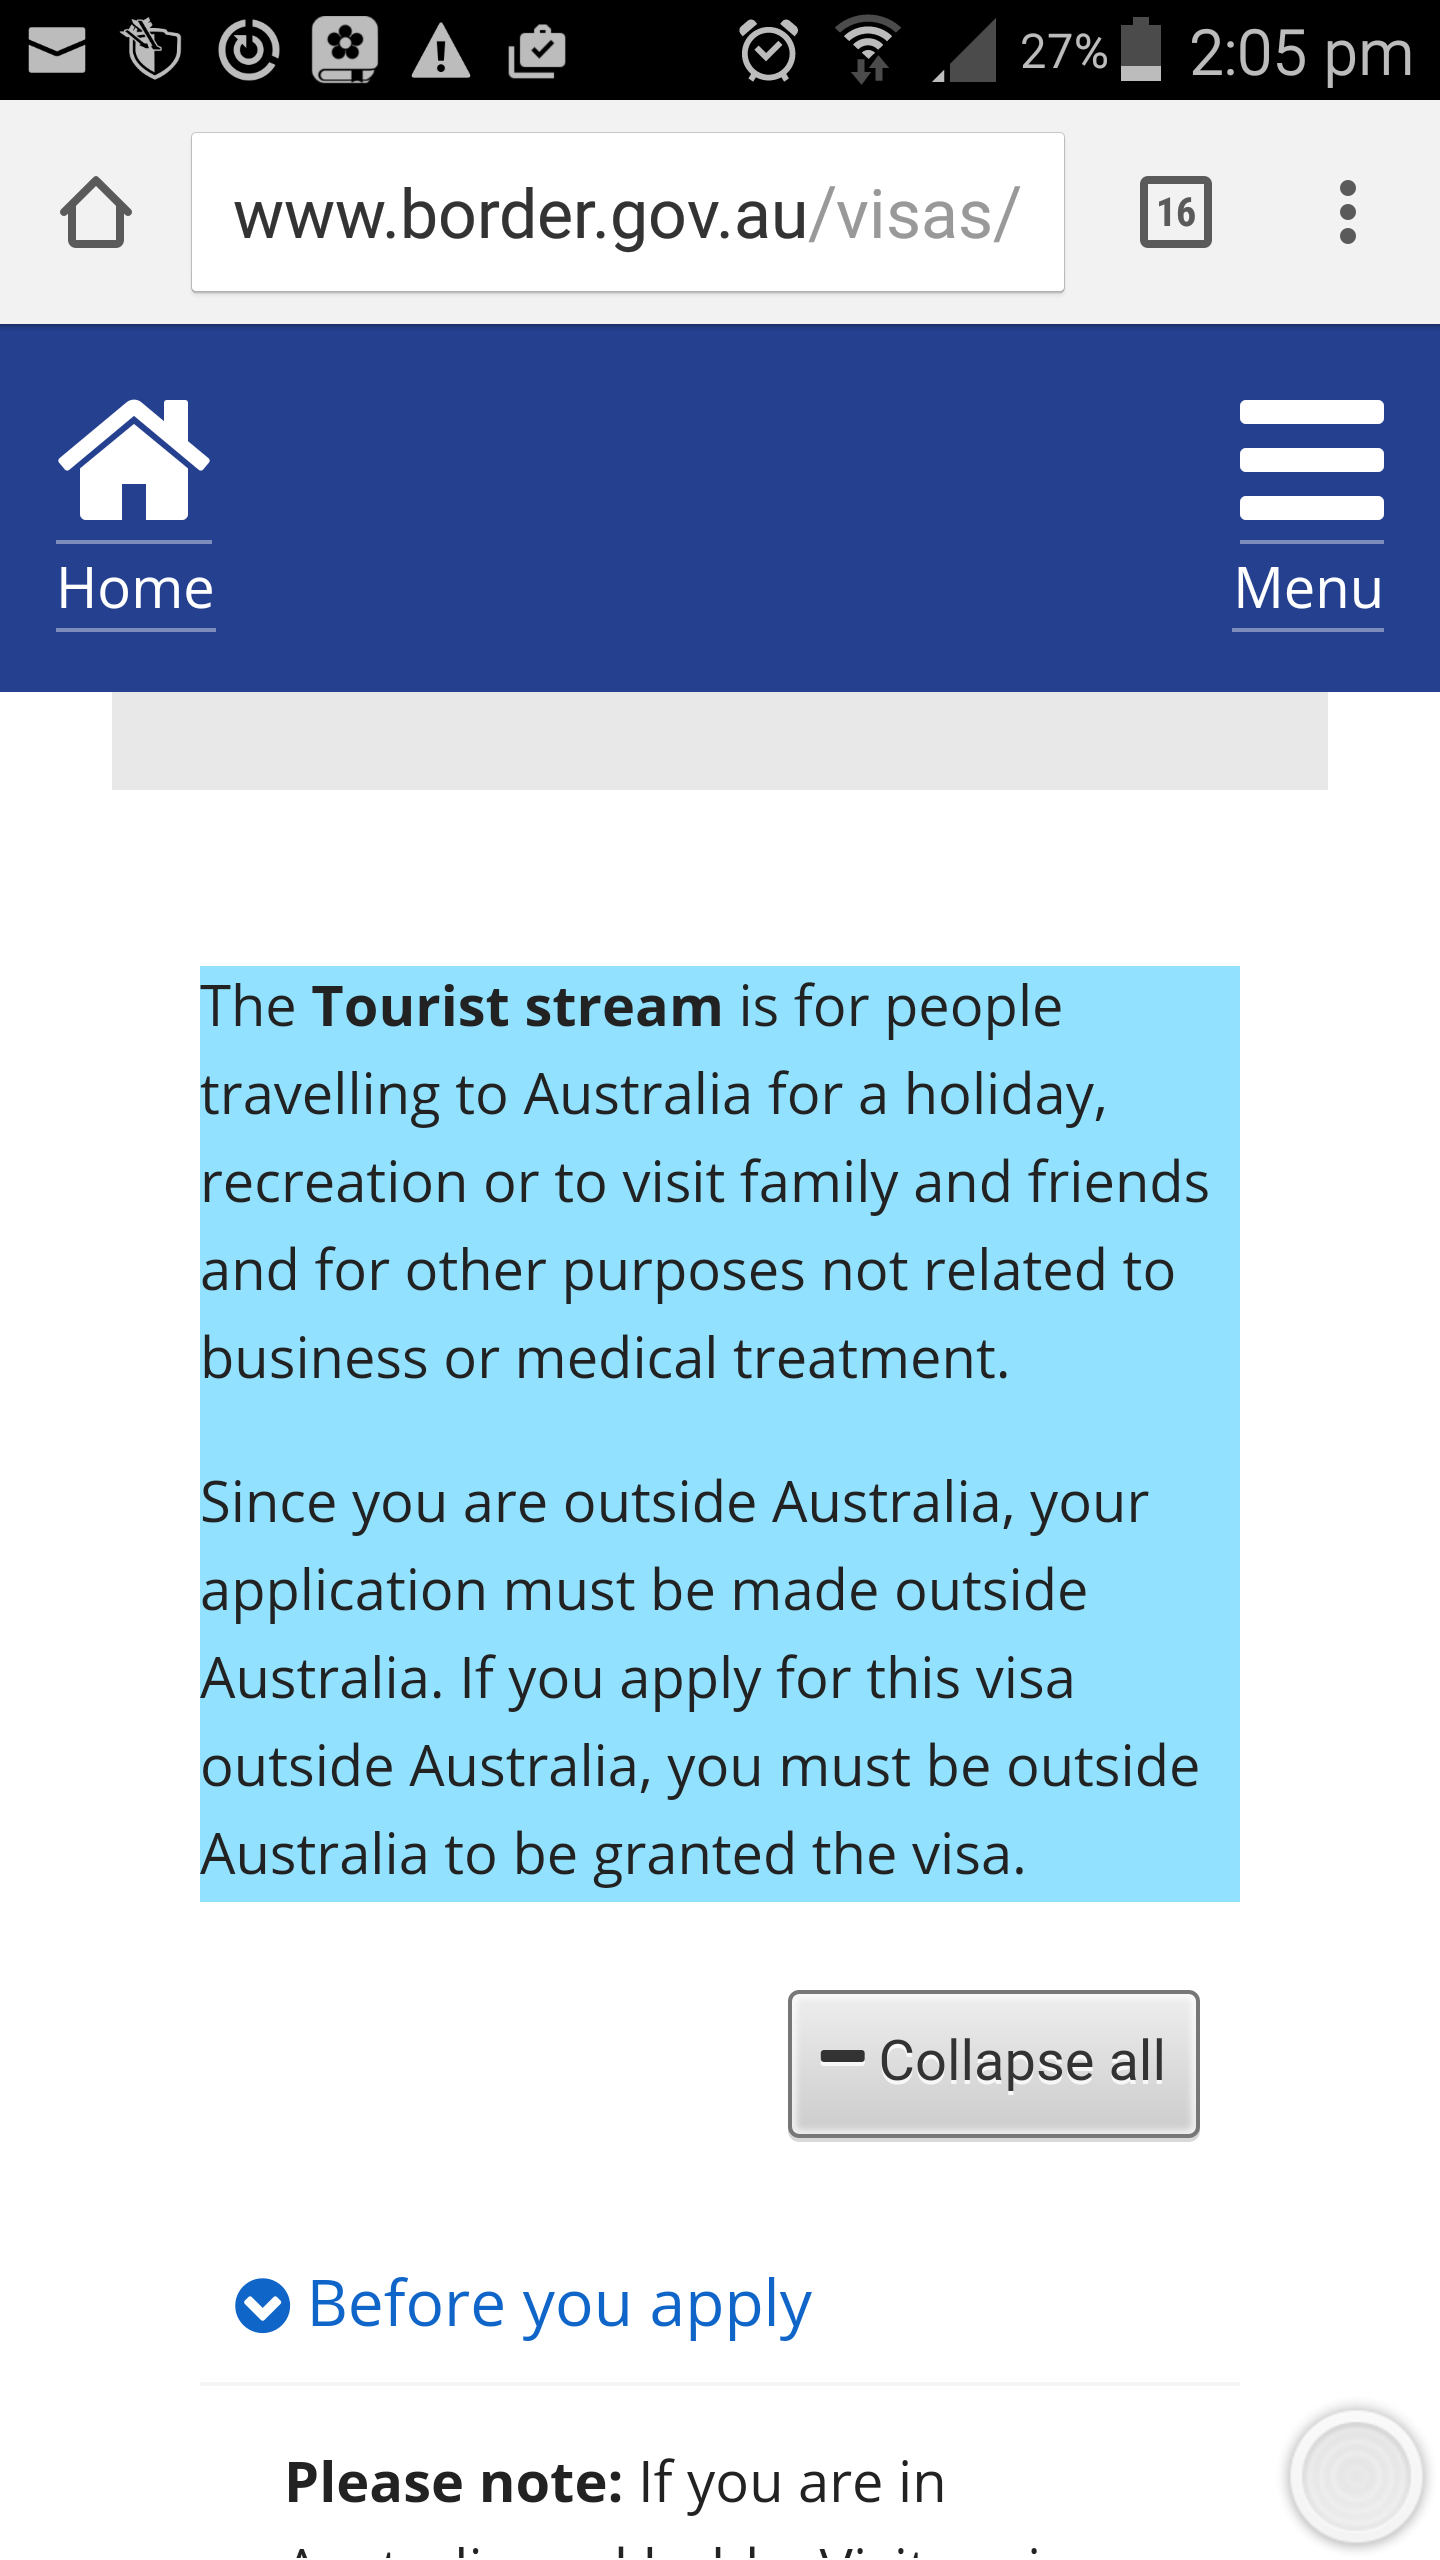The image size is (1440, 2560).
Task: Tap the browser home icon
Action: click(x=96, y=212)
